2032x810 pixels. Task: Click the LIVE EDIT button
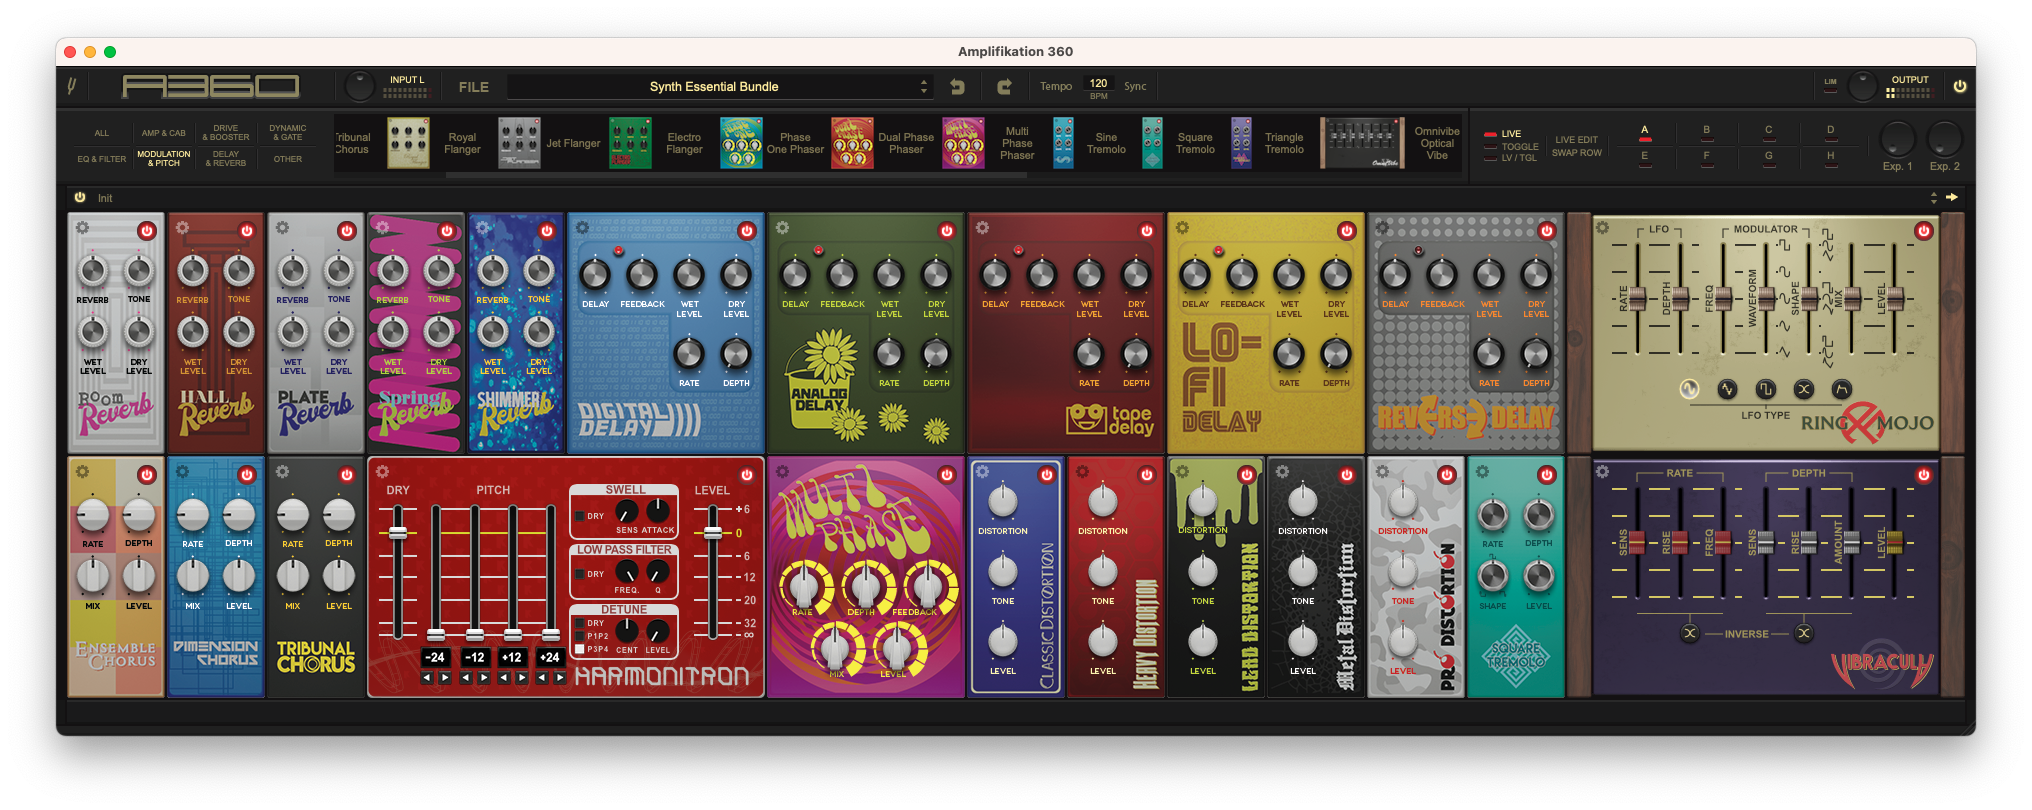click(x=1577, y=140)
